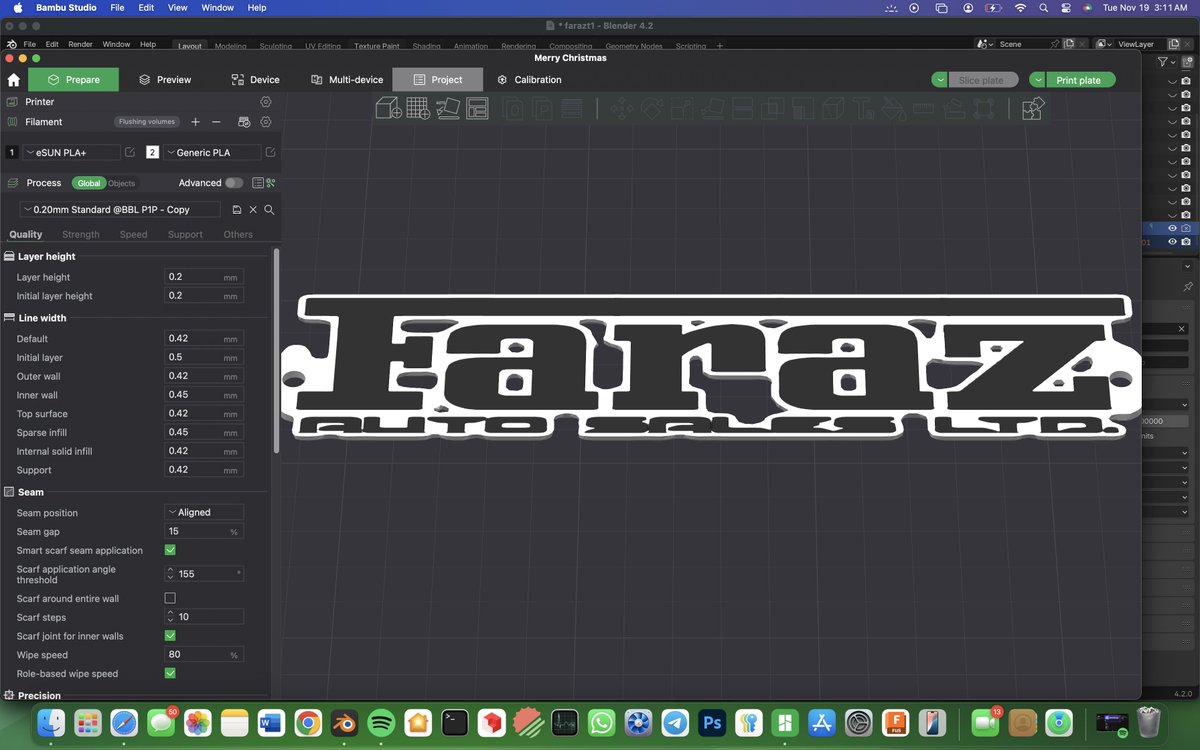This screenshot has width=1200, height=750.
Task: Discard process preset changes with X icon
Action: tap(253, 210)
